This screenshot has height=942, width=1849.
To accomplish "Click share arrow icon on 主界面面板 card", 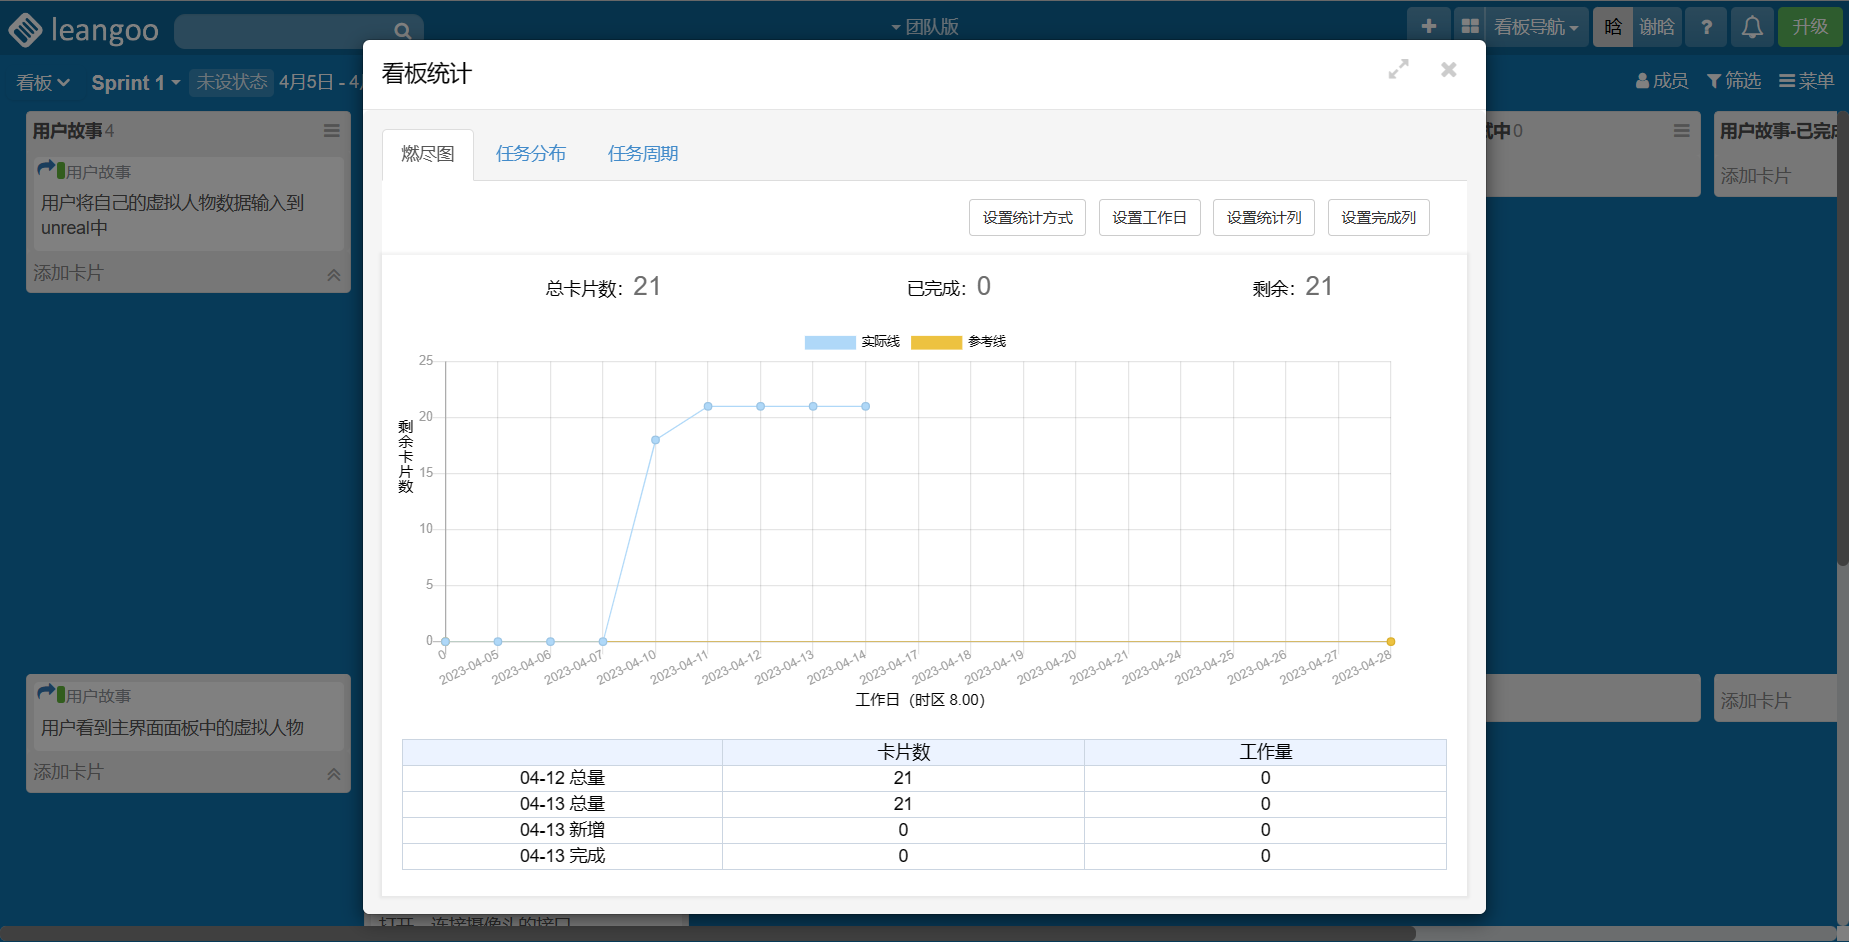I will [x=45, y=693].
